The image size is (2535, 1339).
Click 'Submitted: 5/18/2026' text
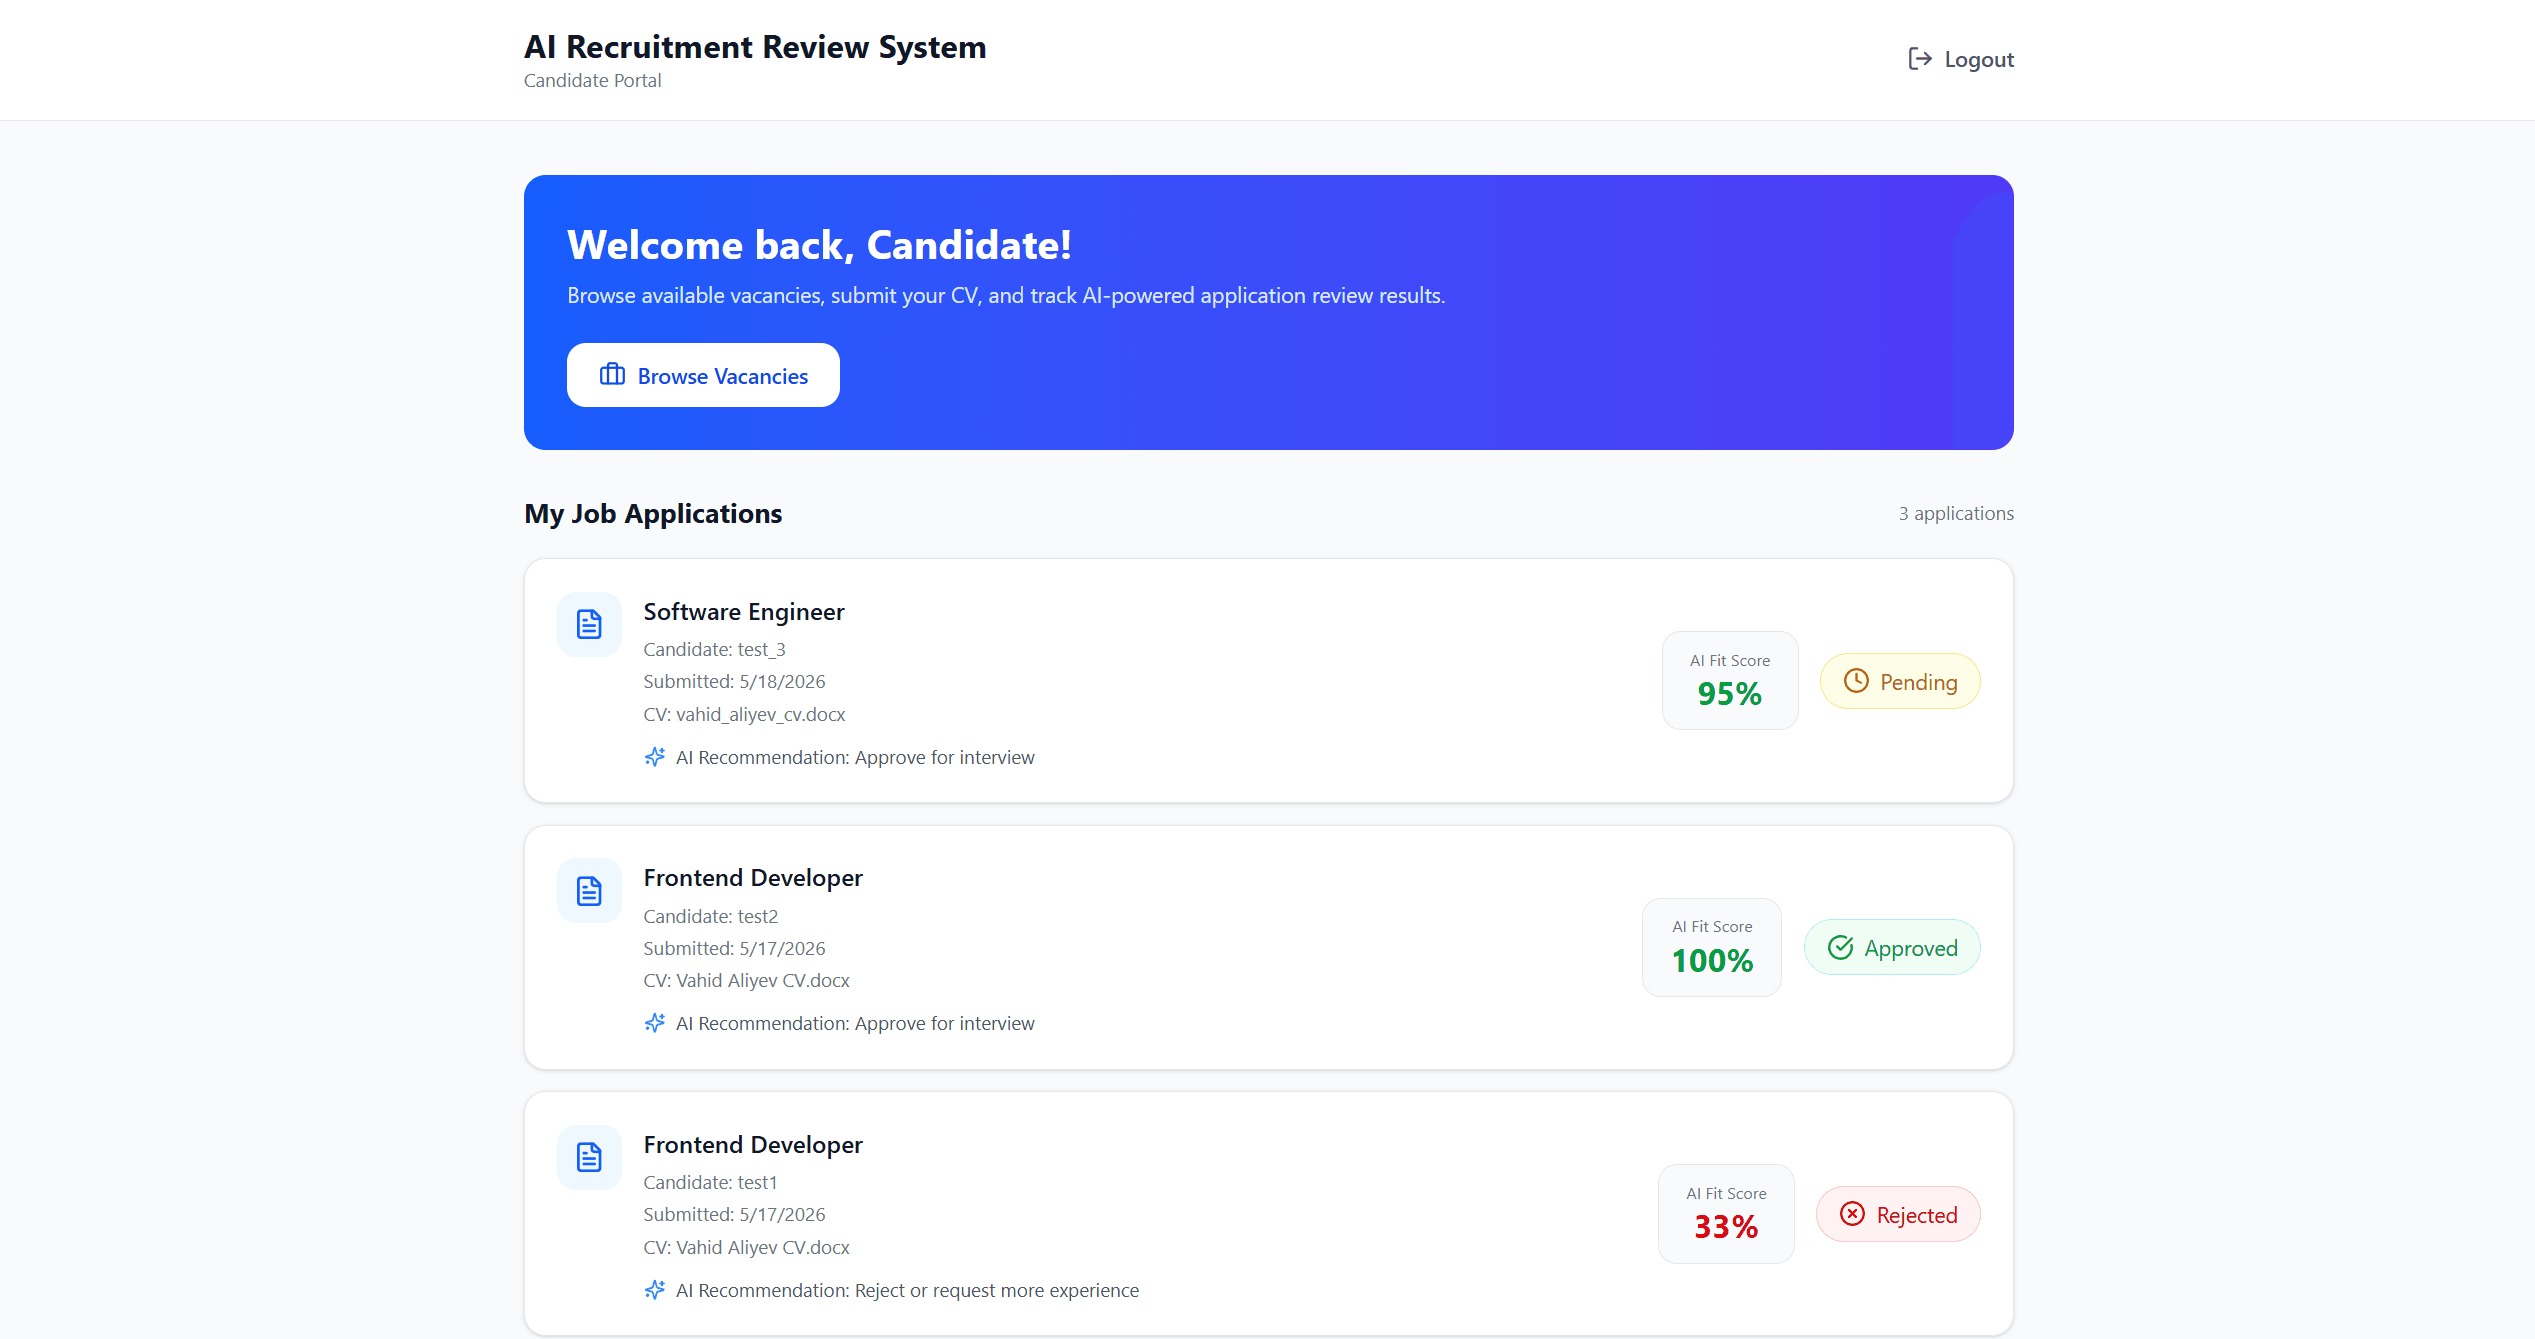click(x=734, y=682)
